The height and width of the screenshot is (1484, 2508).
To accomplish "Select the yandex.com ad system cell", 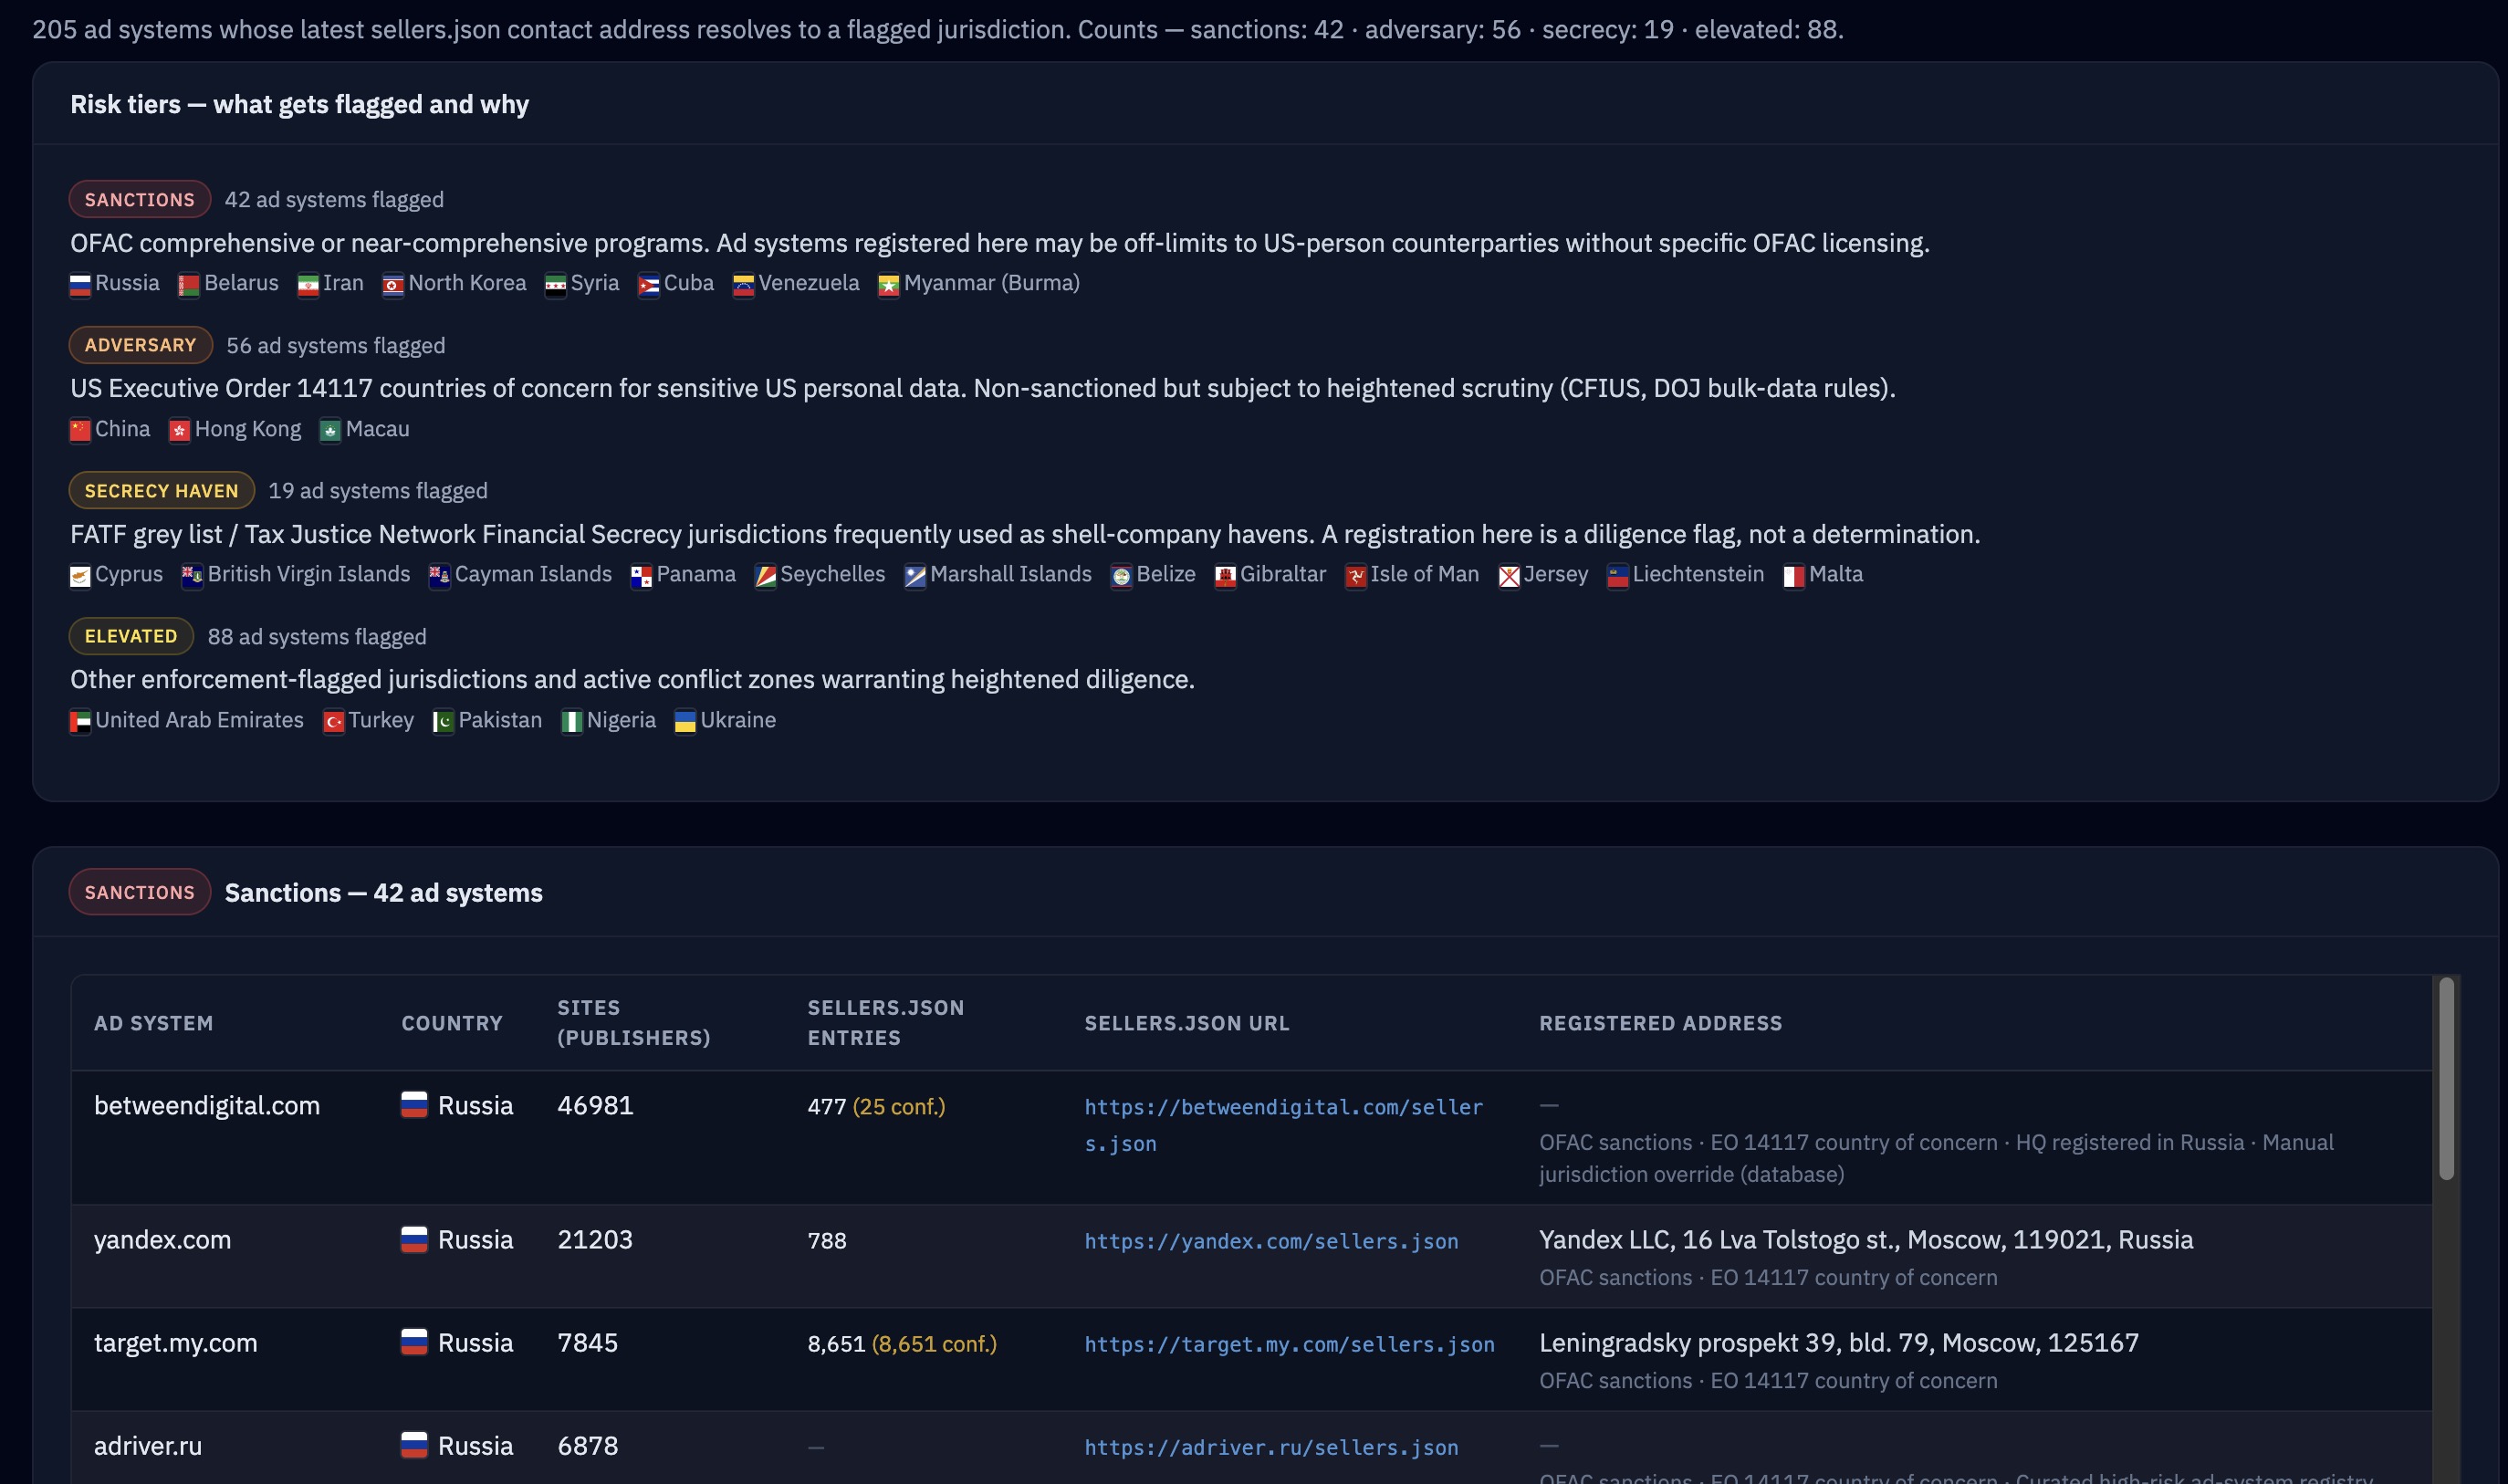I will click(x=163, y=1240).
